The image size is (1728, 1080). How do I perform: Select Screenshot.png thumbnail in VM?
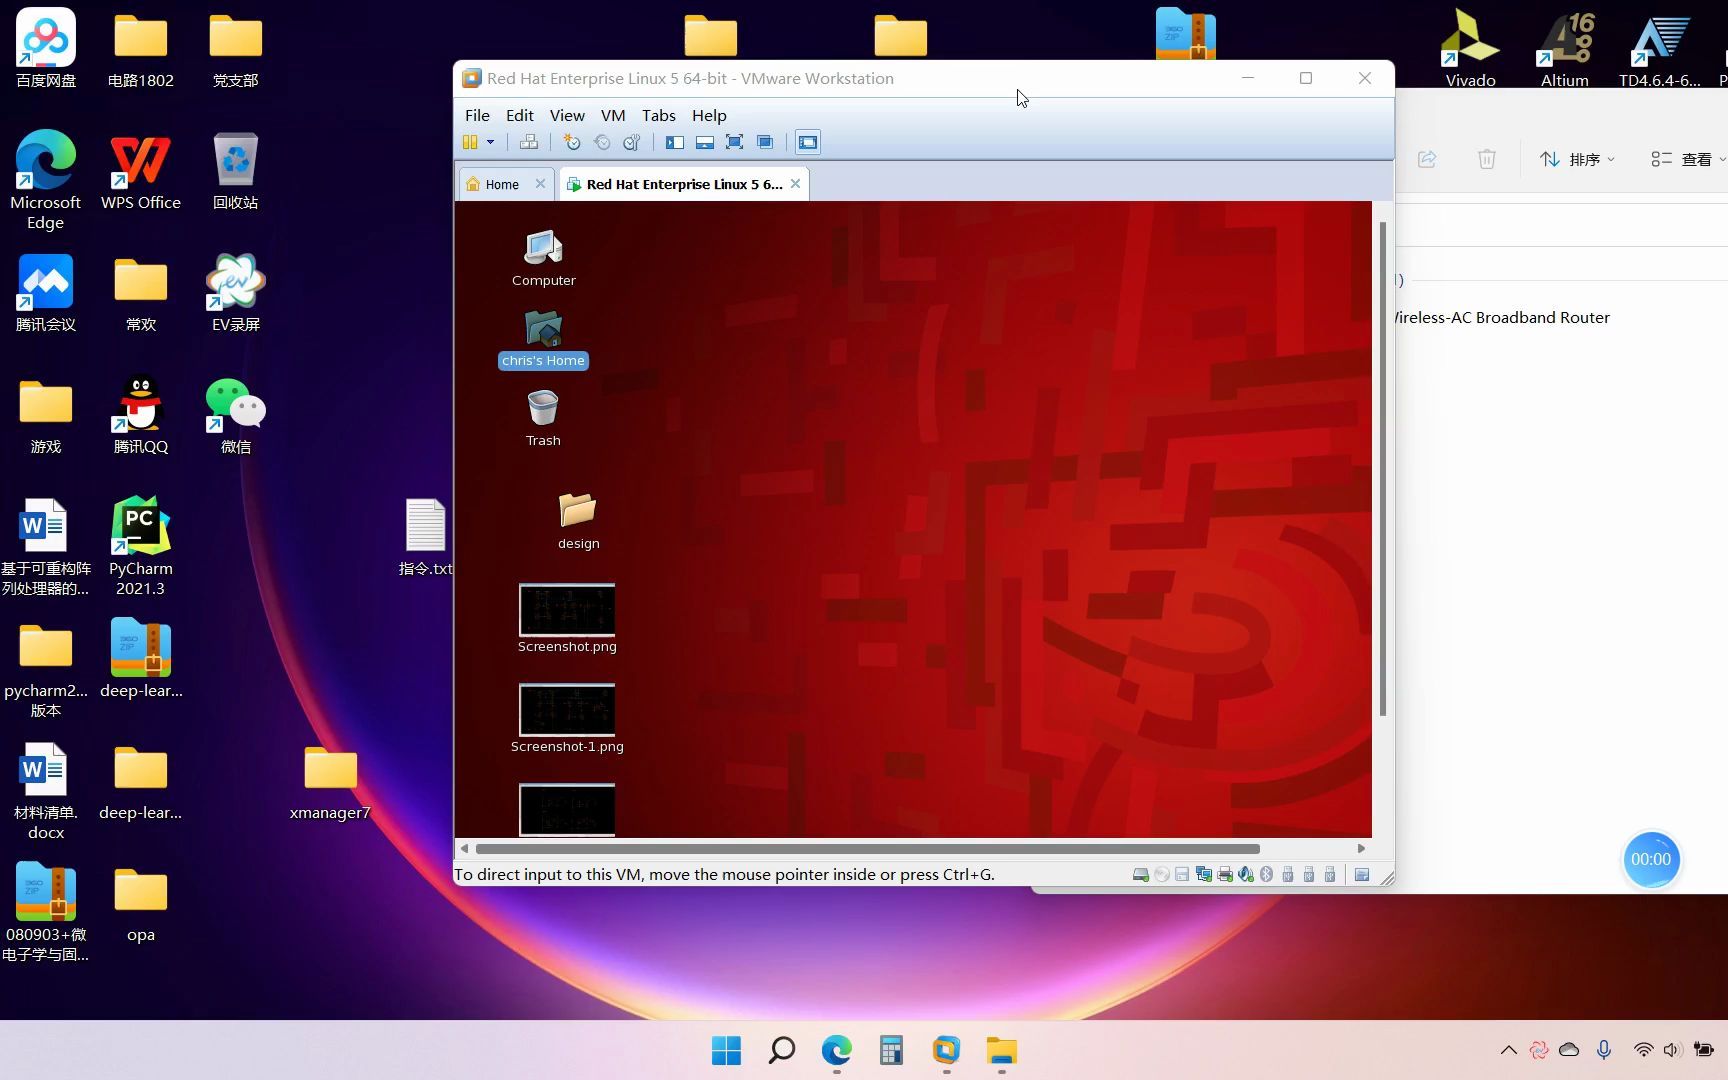567,619
